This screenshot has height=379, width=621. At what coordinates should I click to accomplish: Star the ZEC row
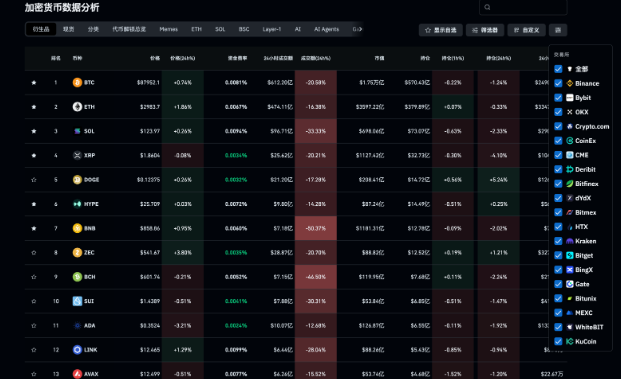34,252
